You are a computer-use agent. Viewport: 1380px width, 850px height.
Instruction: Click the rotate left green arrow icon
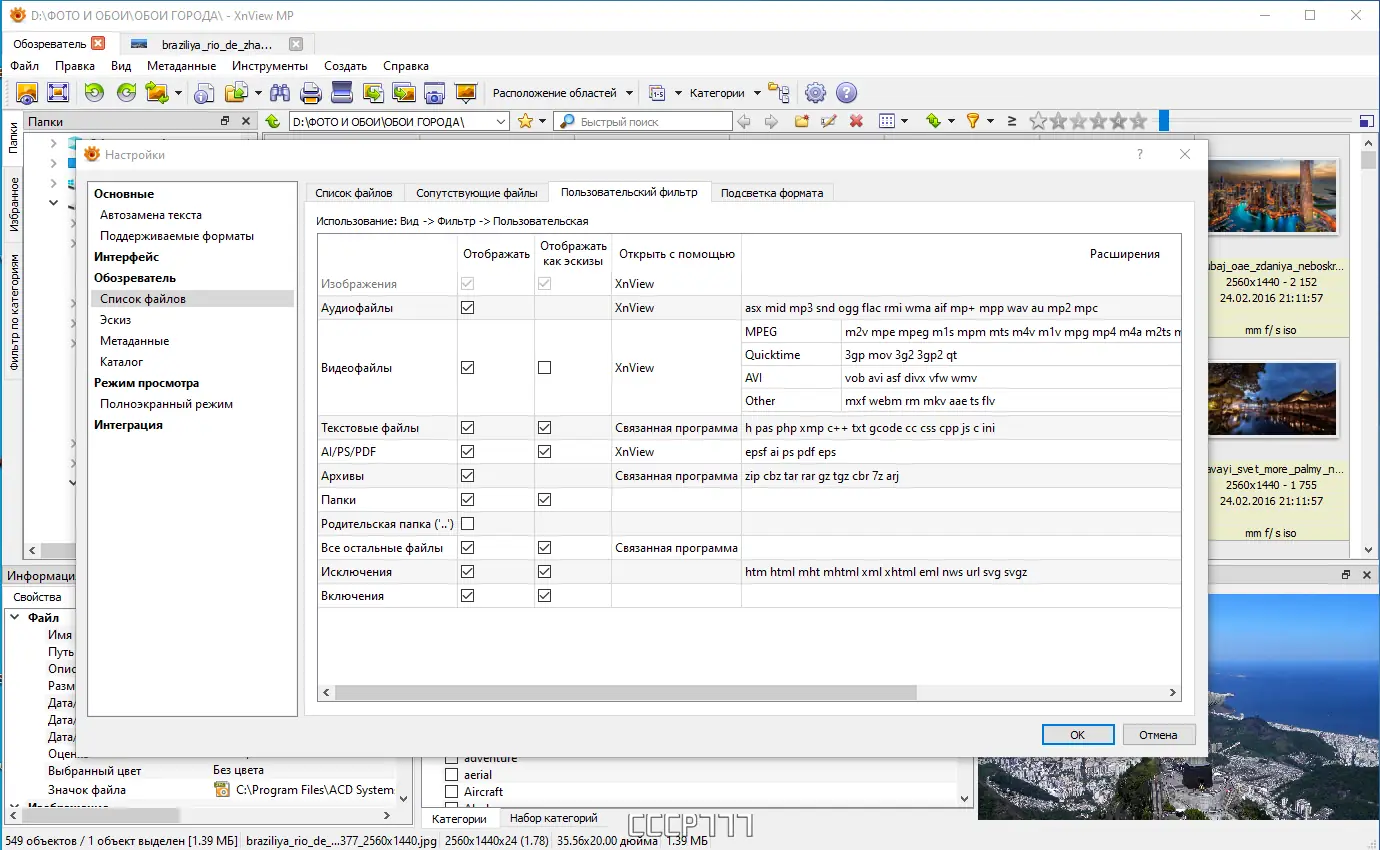(94, 93)
